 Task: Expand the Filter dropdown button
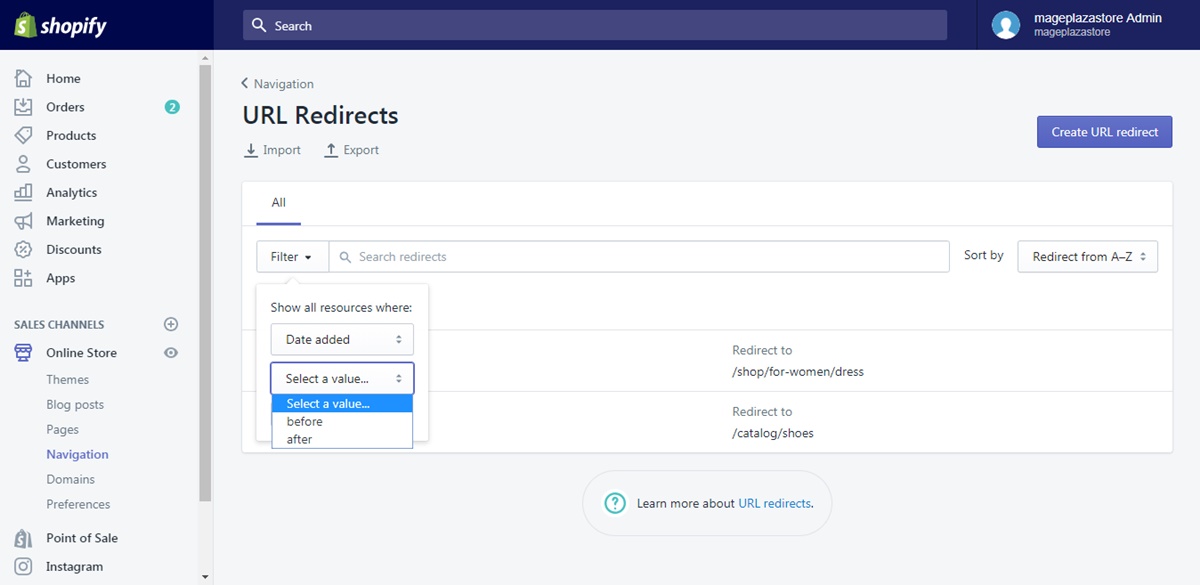pyautogui.click(x=292, y=257)
